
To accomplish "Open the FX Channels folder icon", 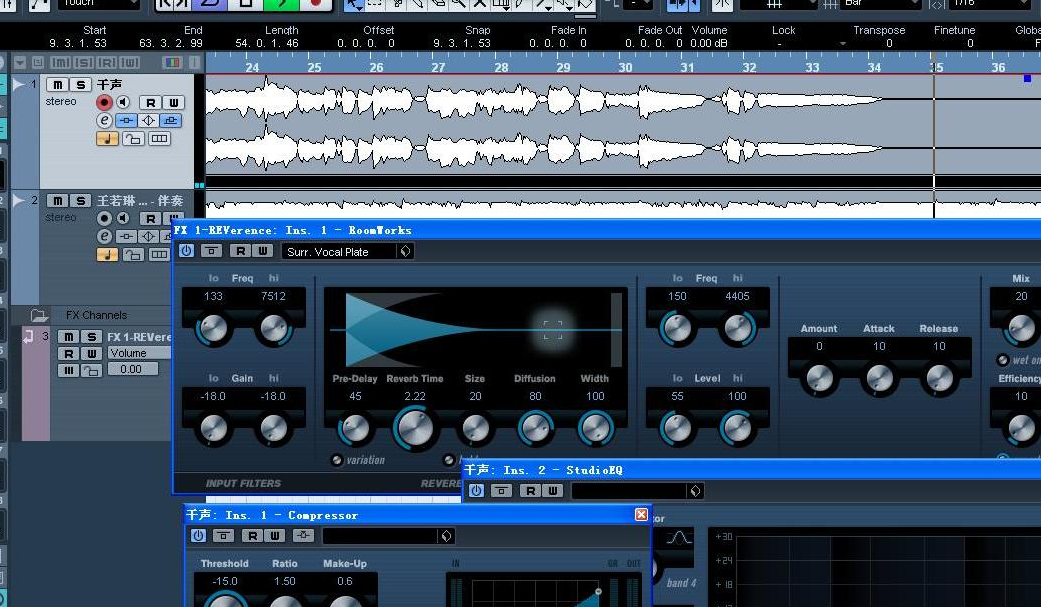I will pyautogui.click(x=39, y=315).
